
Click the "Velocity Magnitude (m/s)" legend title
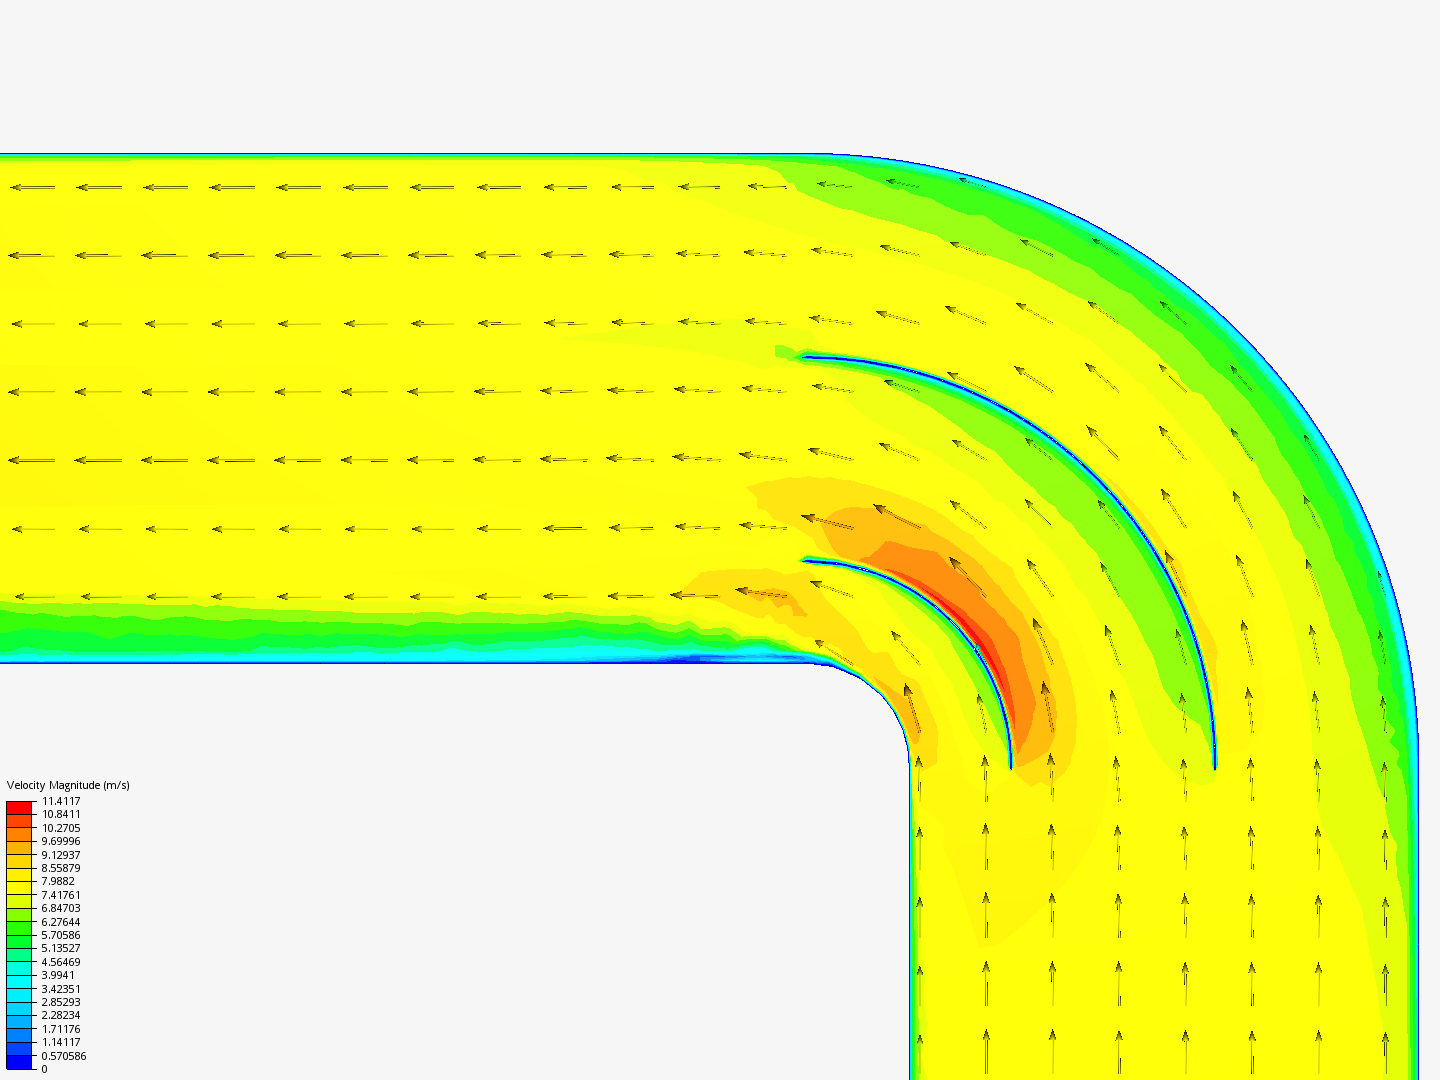pyautogui.click(x=68, y=785)
